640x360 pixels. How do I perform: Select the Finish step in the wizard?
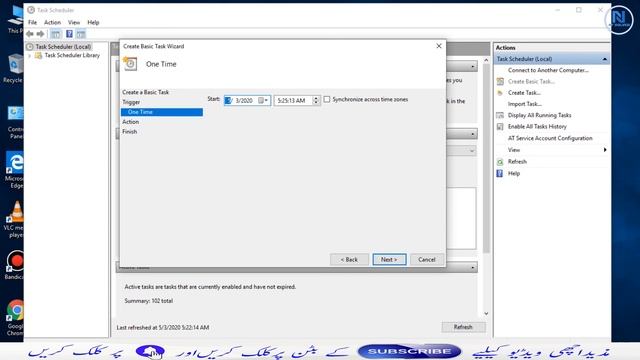[x=129, y=131]
